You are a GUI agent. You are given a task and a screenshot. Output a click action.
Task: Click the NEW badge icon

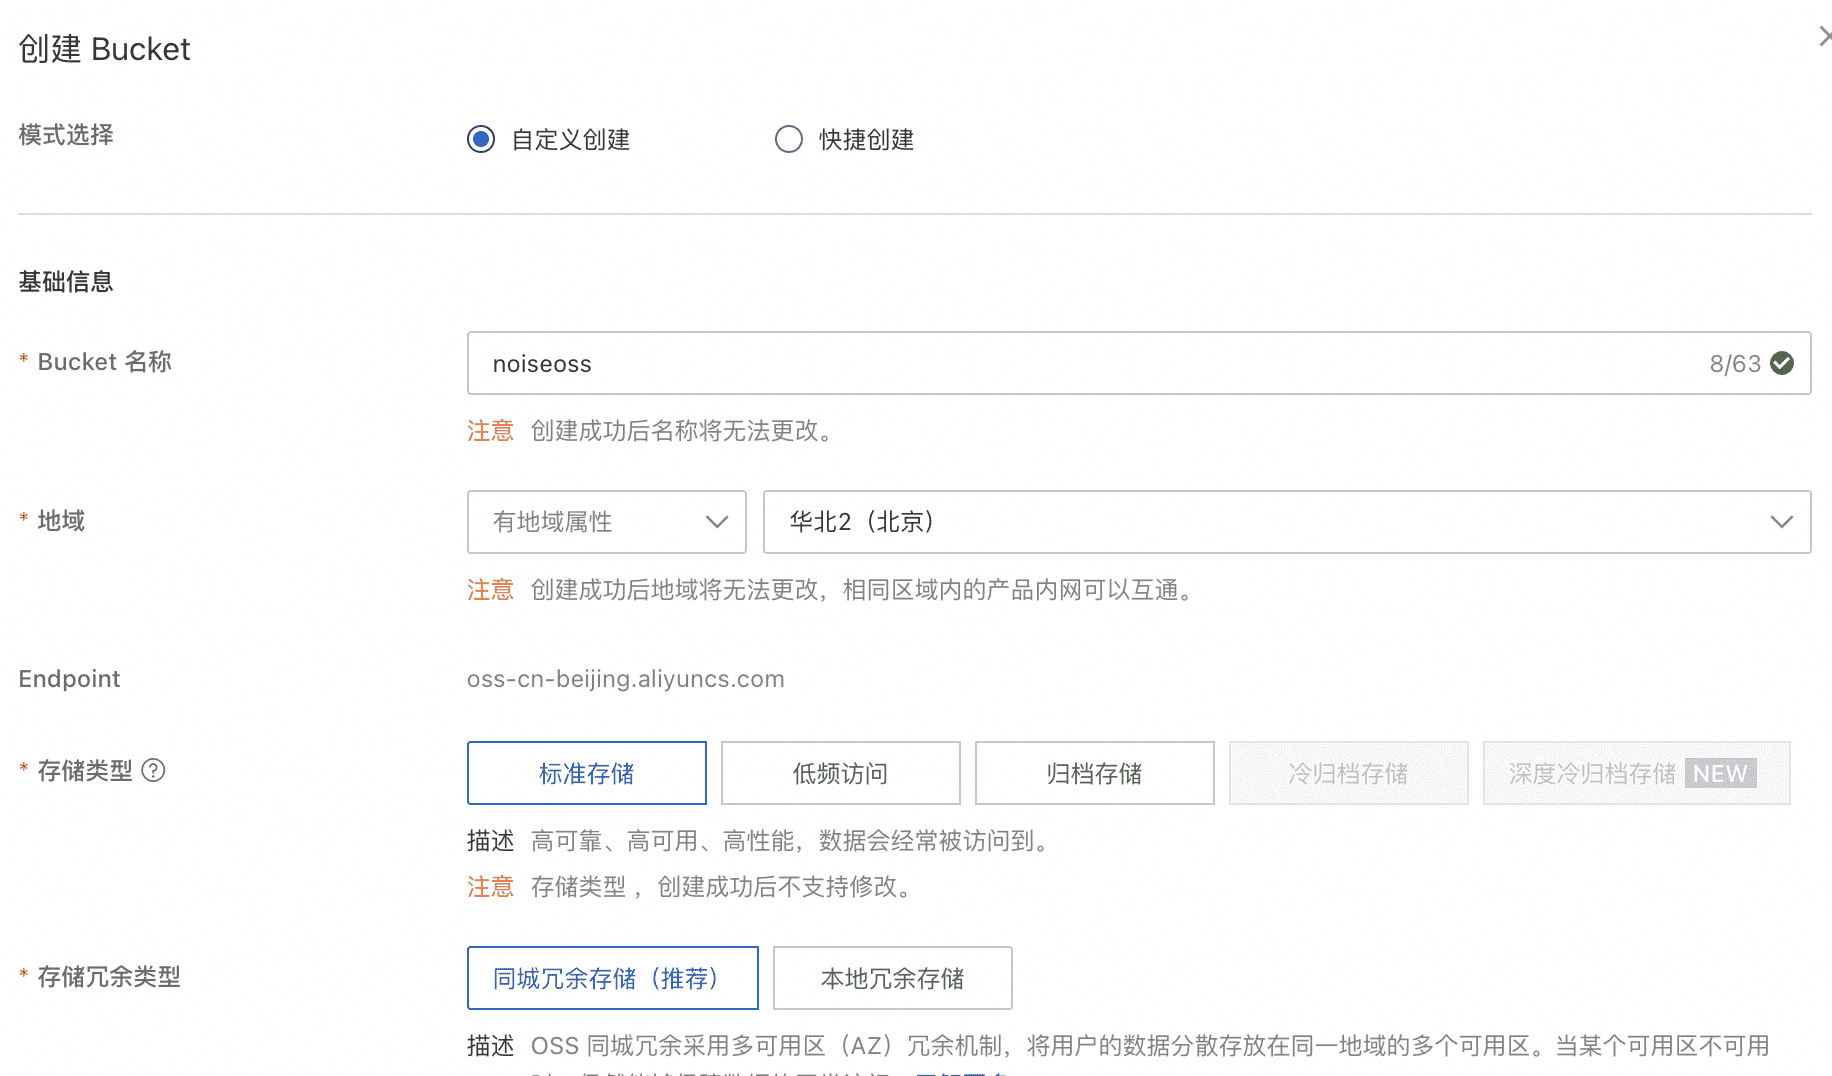click(1720, 773)
